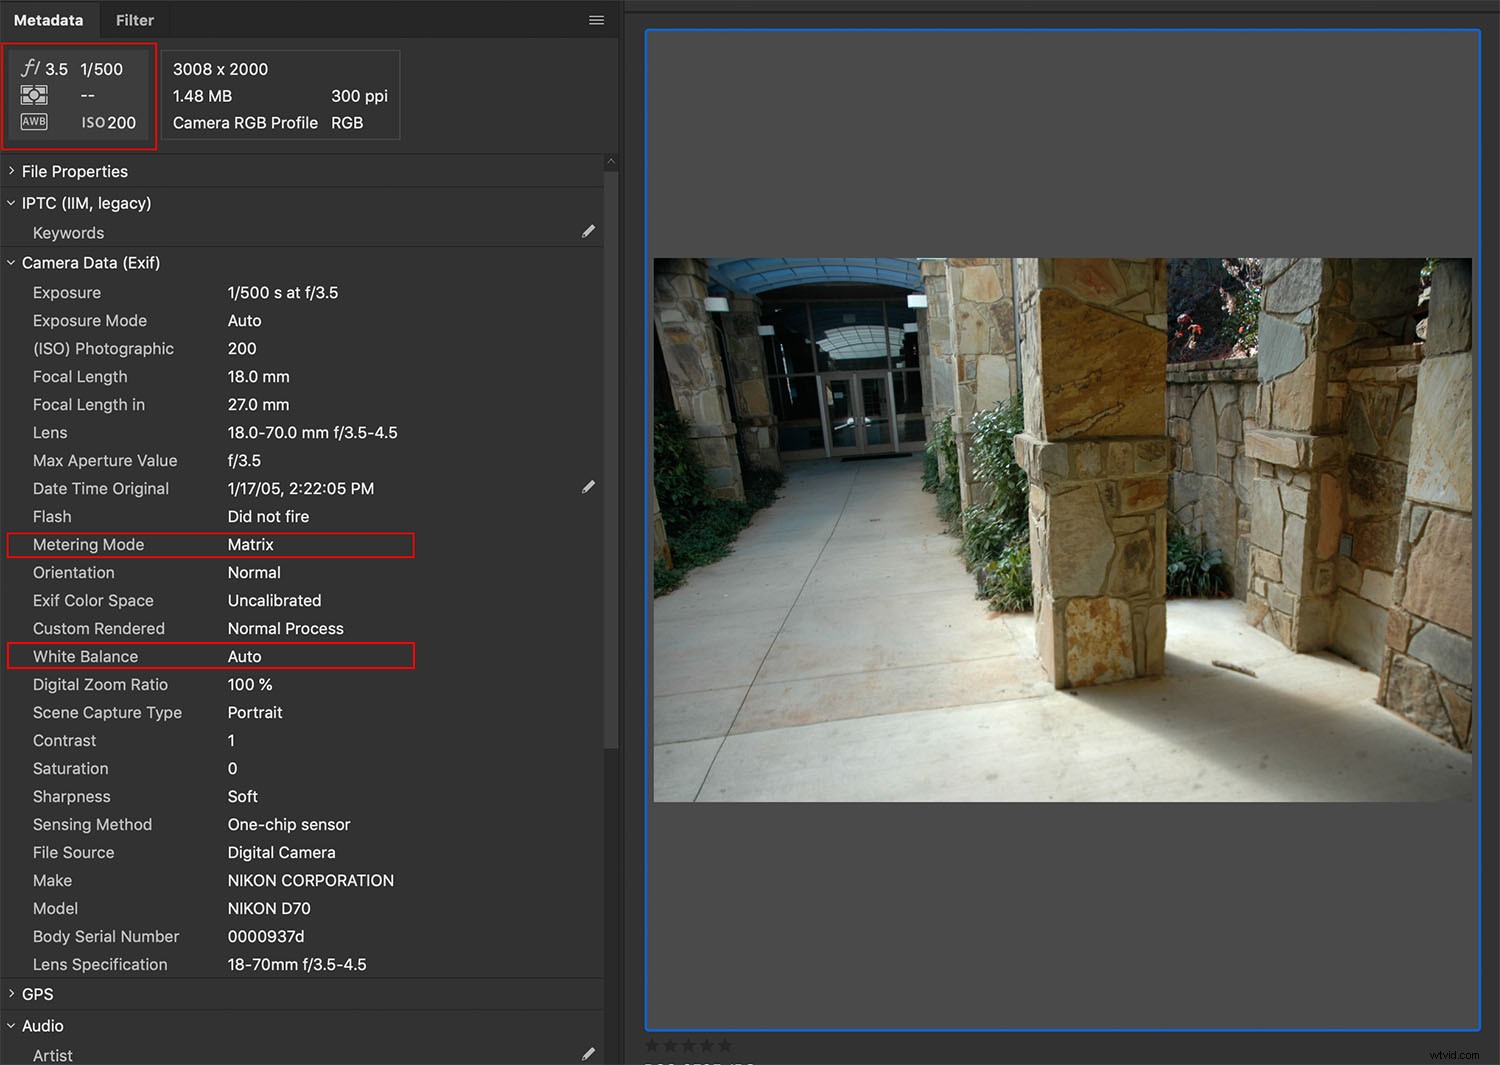Screen dimensions: 1500x1065
Task: Click the pencil icon beside Date Time Original
Action: [589, 487]
